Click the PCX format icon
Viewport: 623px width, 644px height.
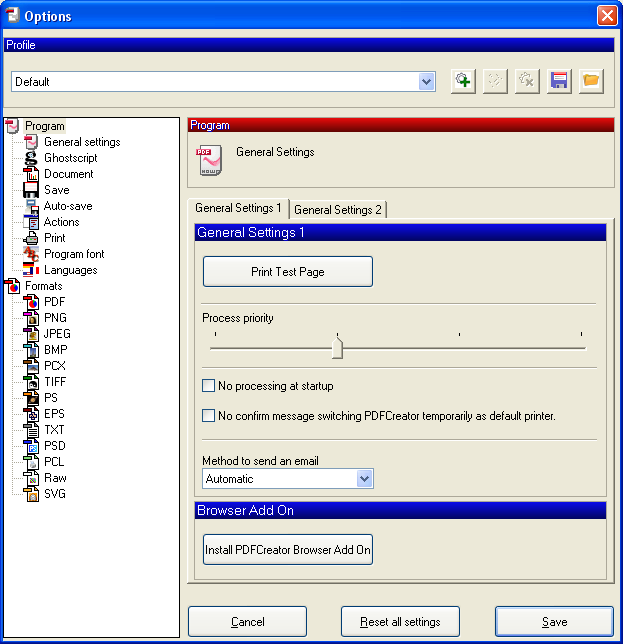(31, 366)
